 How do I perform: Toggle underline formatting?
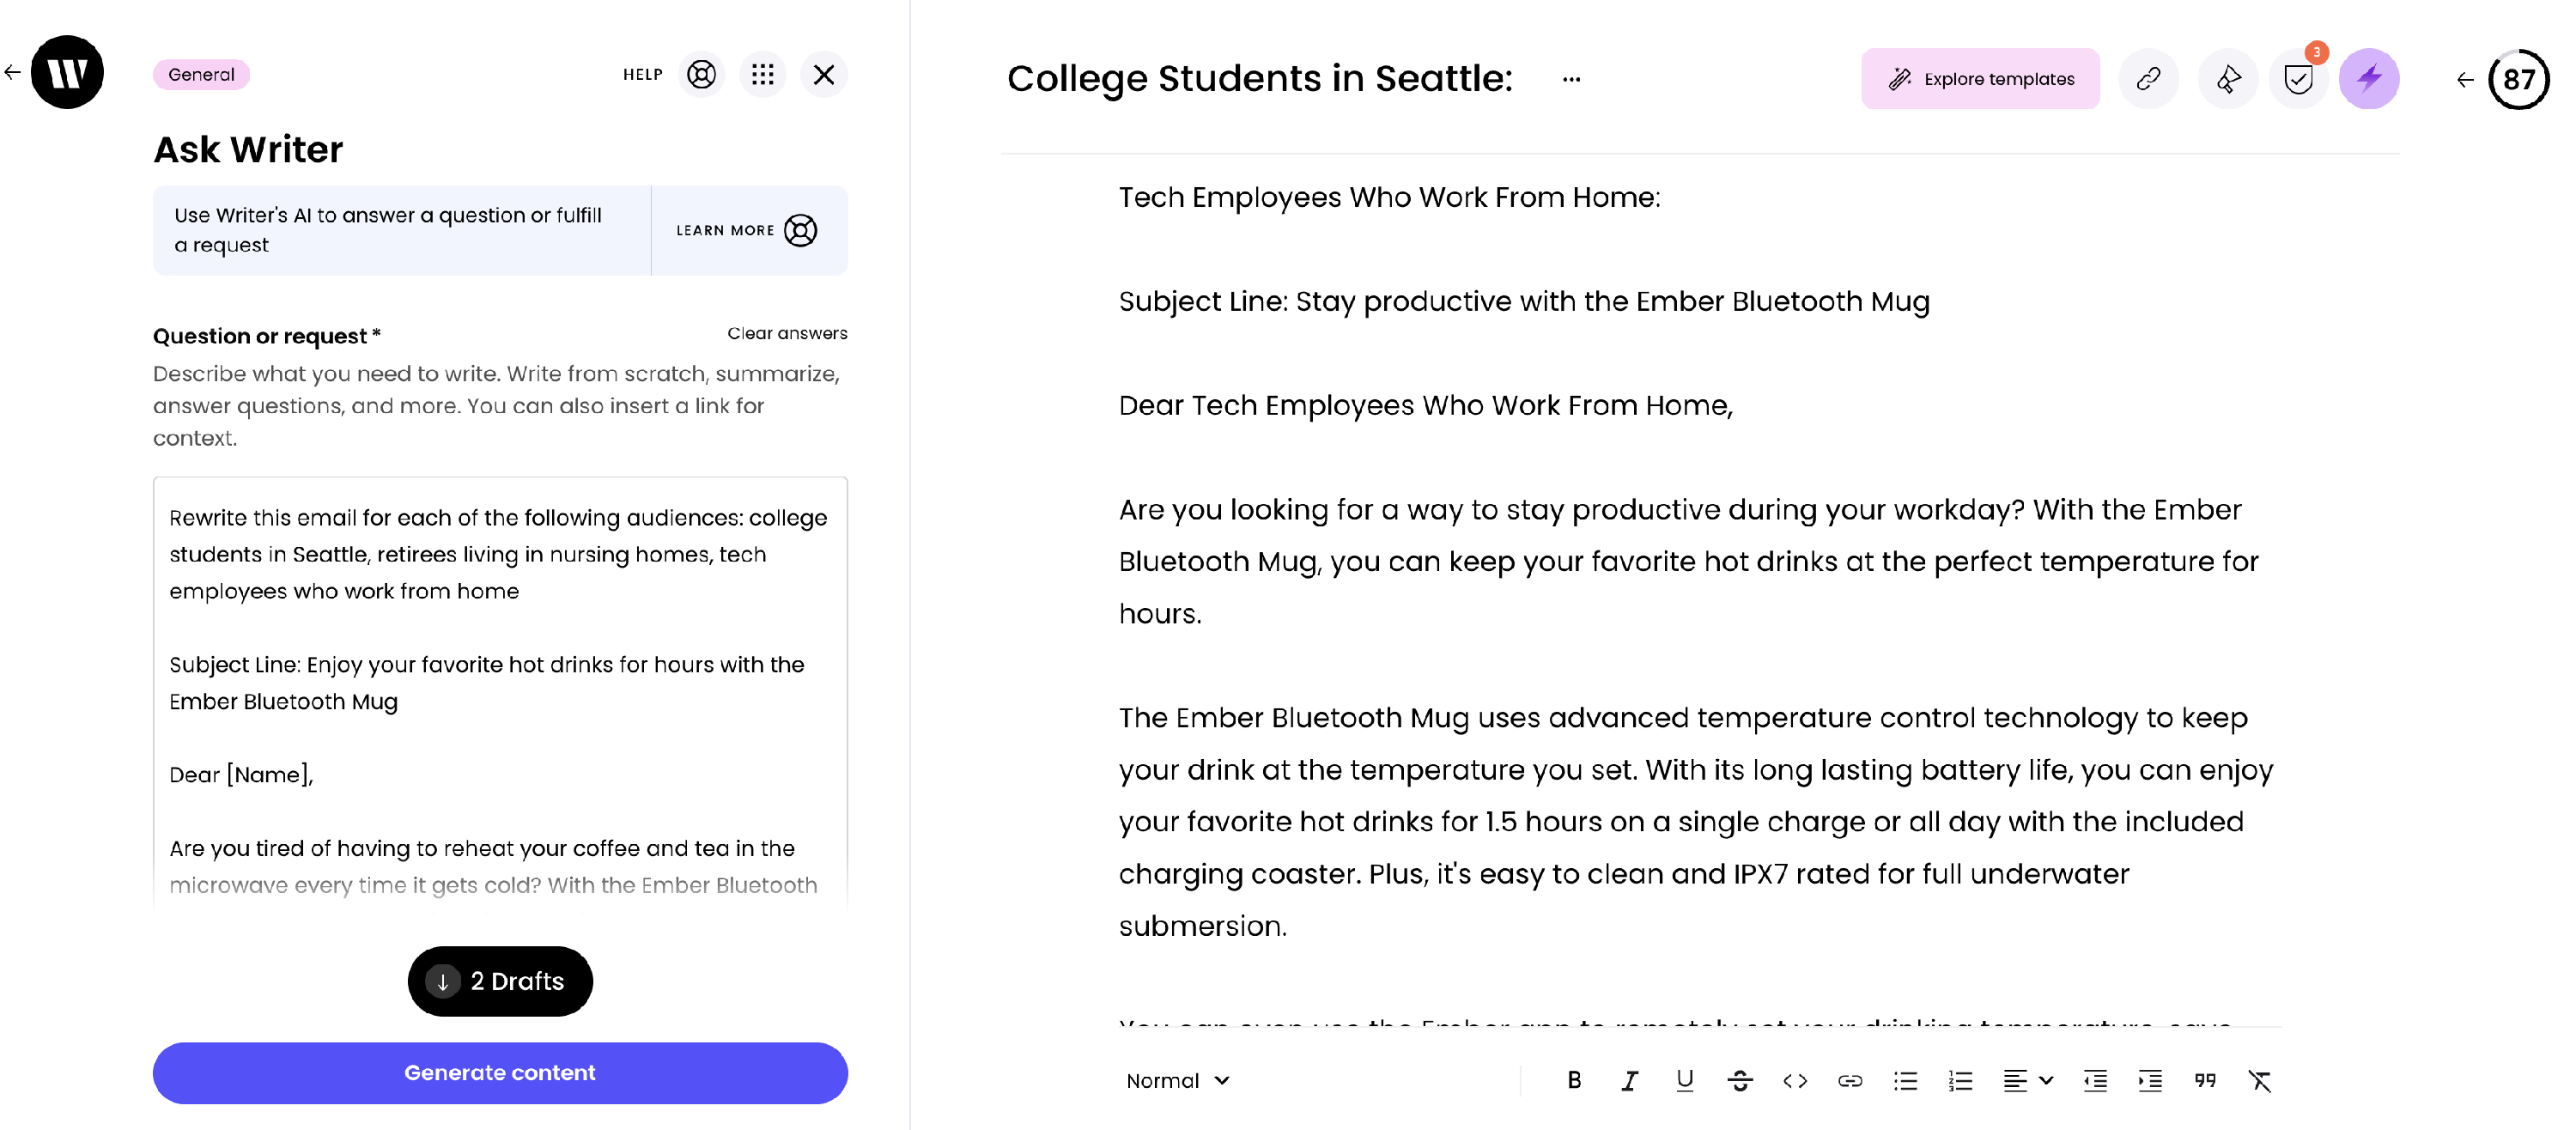coord(1684,1080)
